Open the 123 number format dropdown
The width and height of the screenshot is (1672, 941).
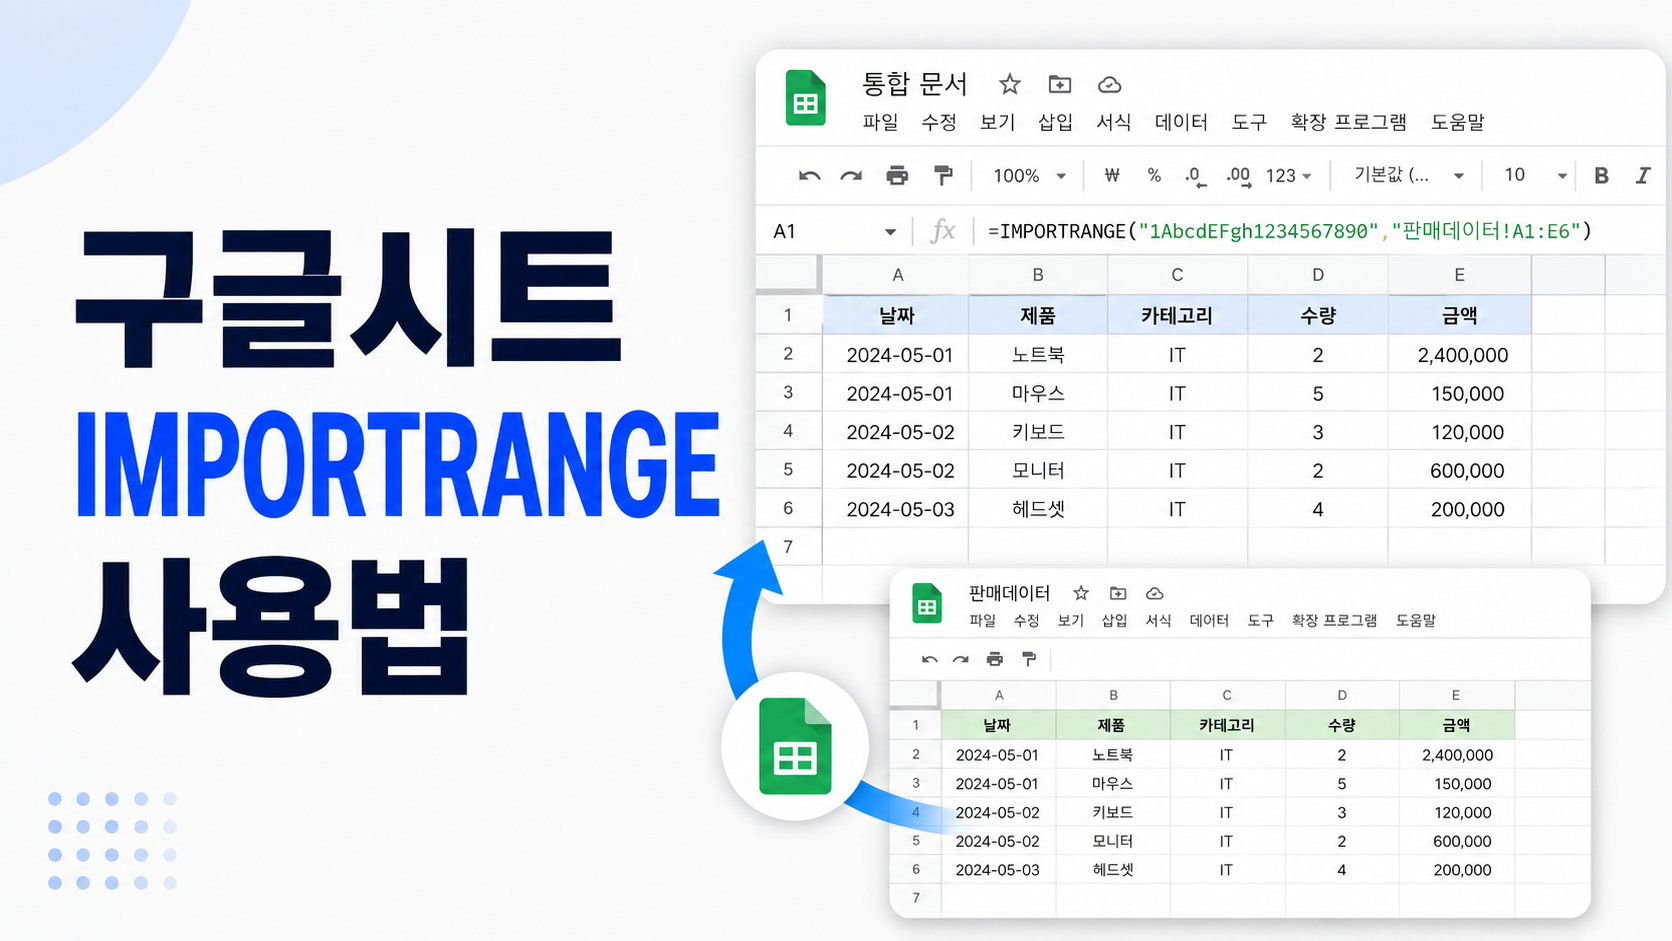[1288, 176]
